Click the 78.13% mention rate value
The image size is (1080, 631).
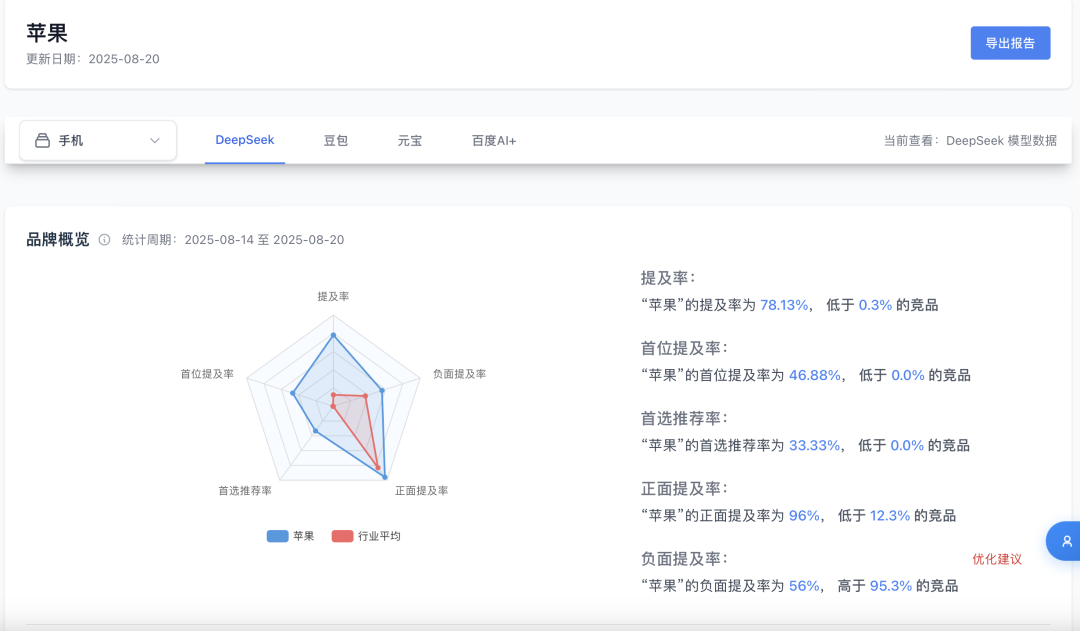click(784, 305)
